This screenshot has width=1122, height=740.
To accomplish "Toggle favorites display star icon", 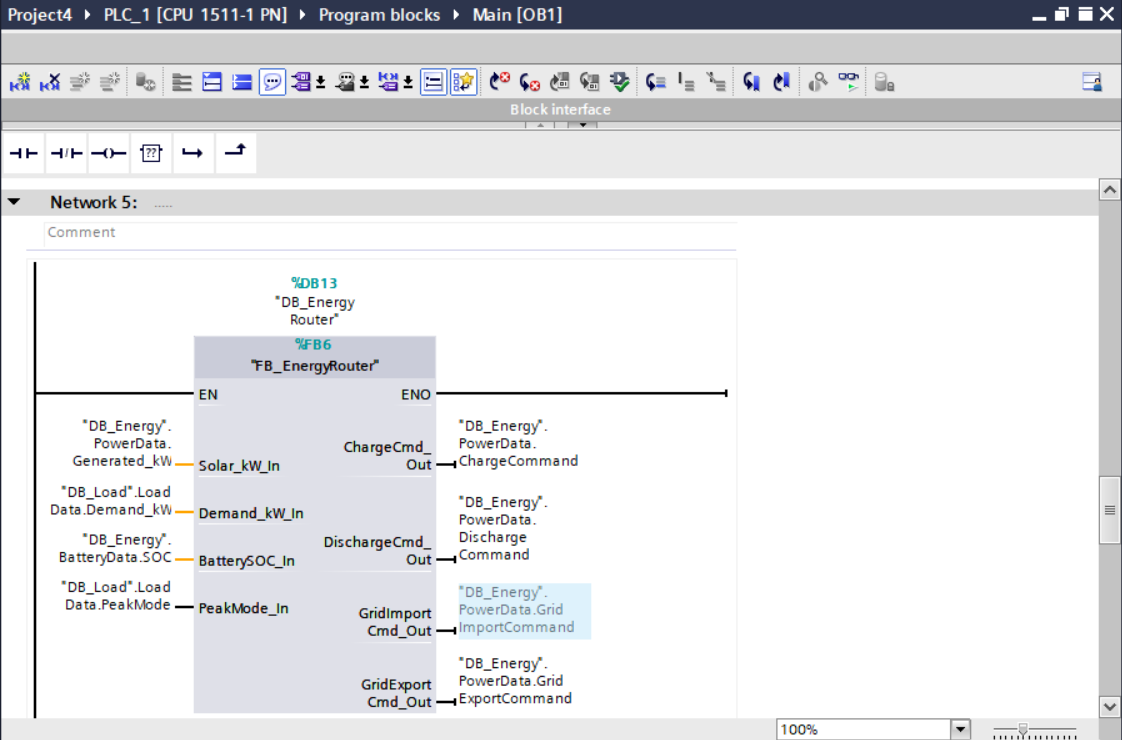I will click(463, 82).
